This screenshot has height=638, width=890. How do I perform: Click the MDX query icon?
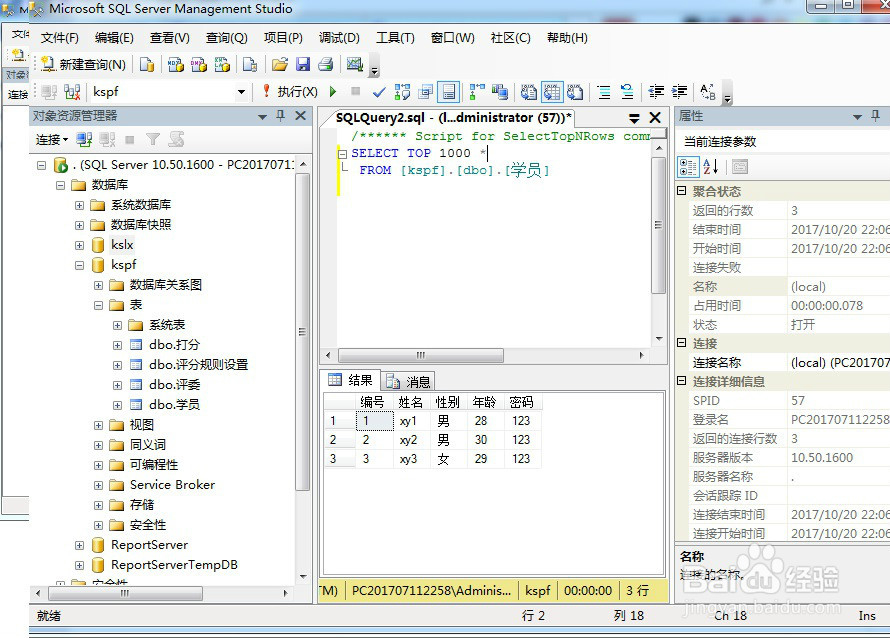click(175, 64)
